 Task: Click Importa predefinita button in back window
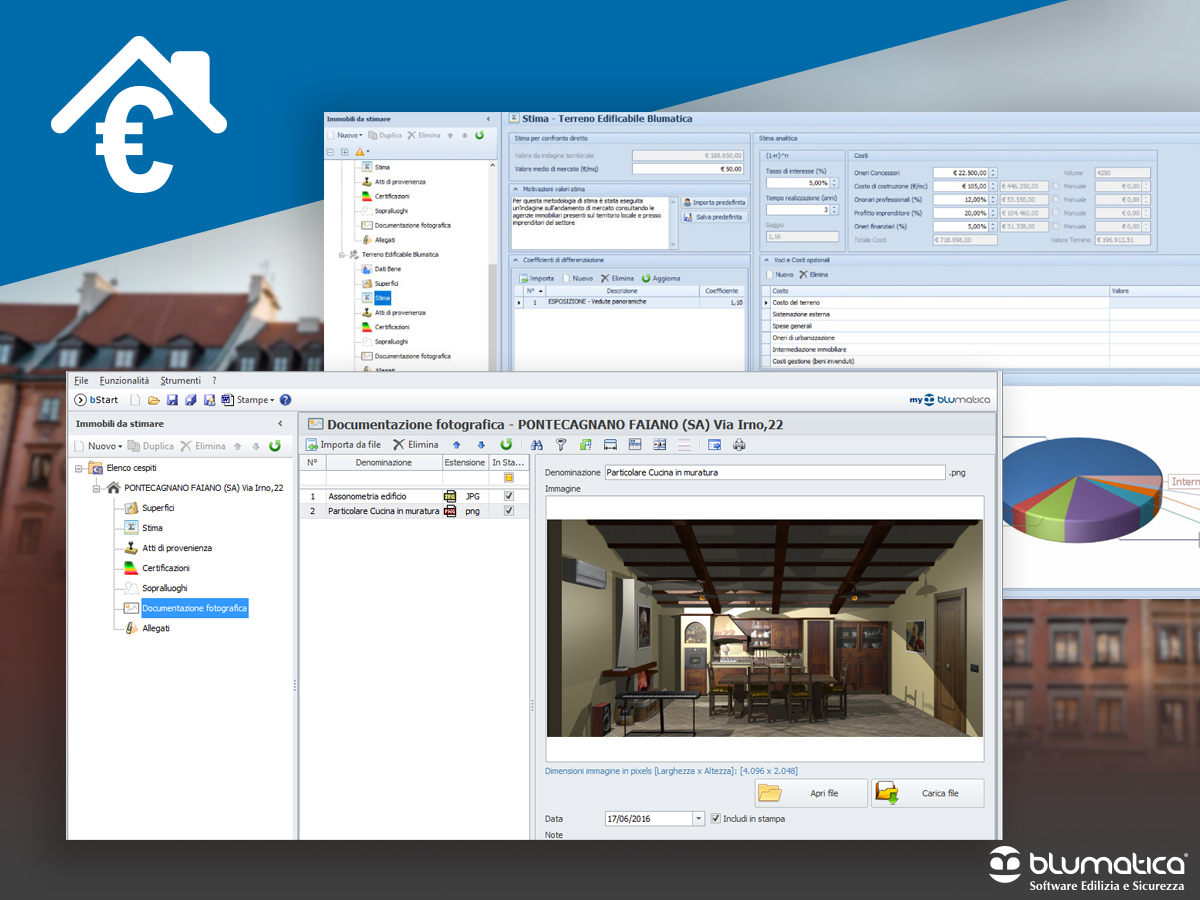coord(714,203)
